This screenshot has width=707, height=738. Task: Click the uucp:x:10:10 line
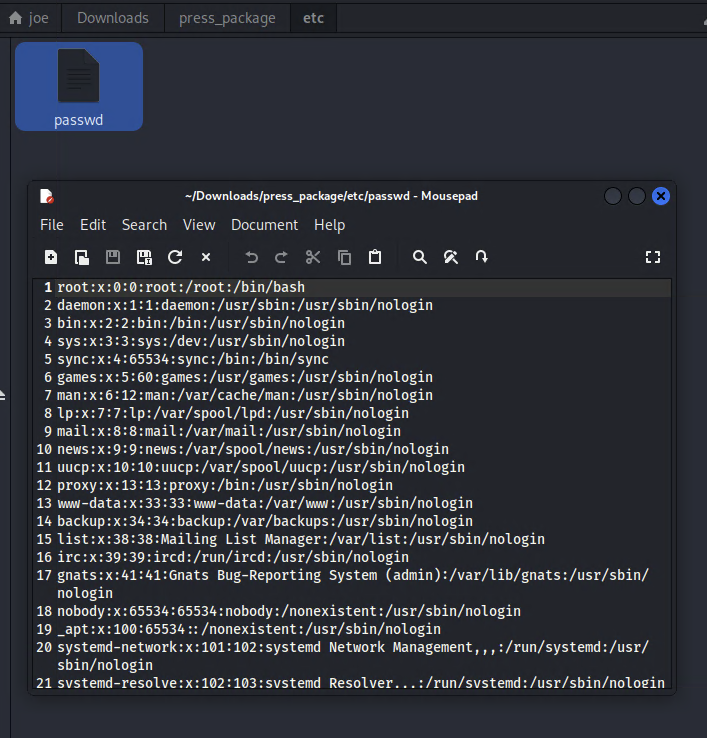pyautogui.click(x=261, y=467)
